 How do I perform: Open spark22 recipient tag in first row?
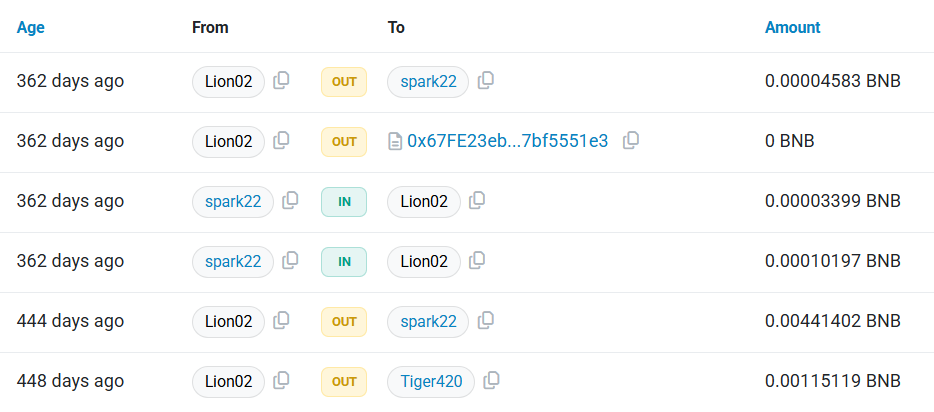(x=428, y=82)
